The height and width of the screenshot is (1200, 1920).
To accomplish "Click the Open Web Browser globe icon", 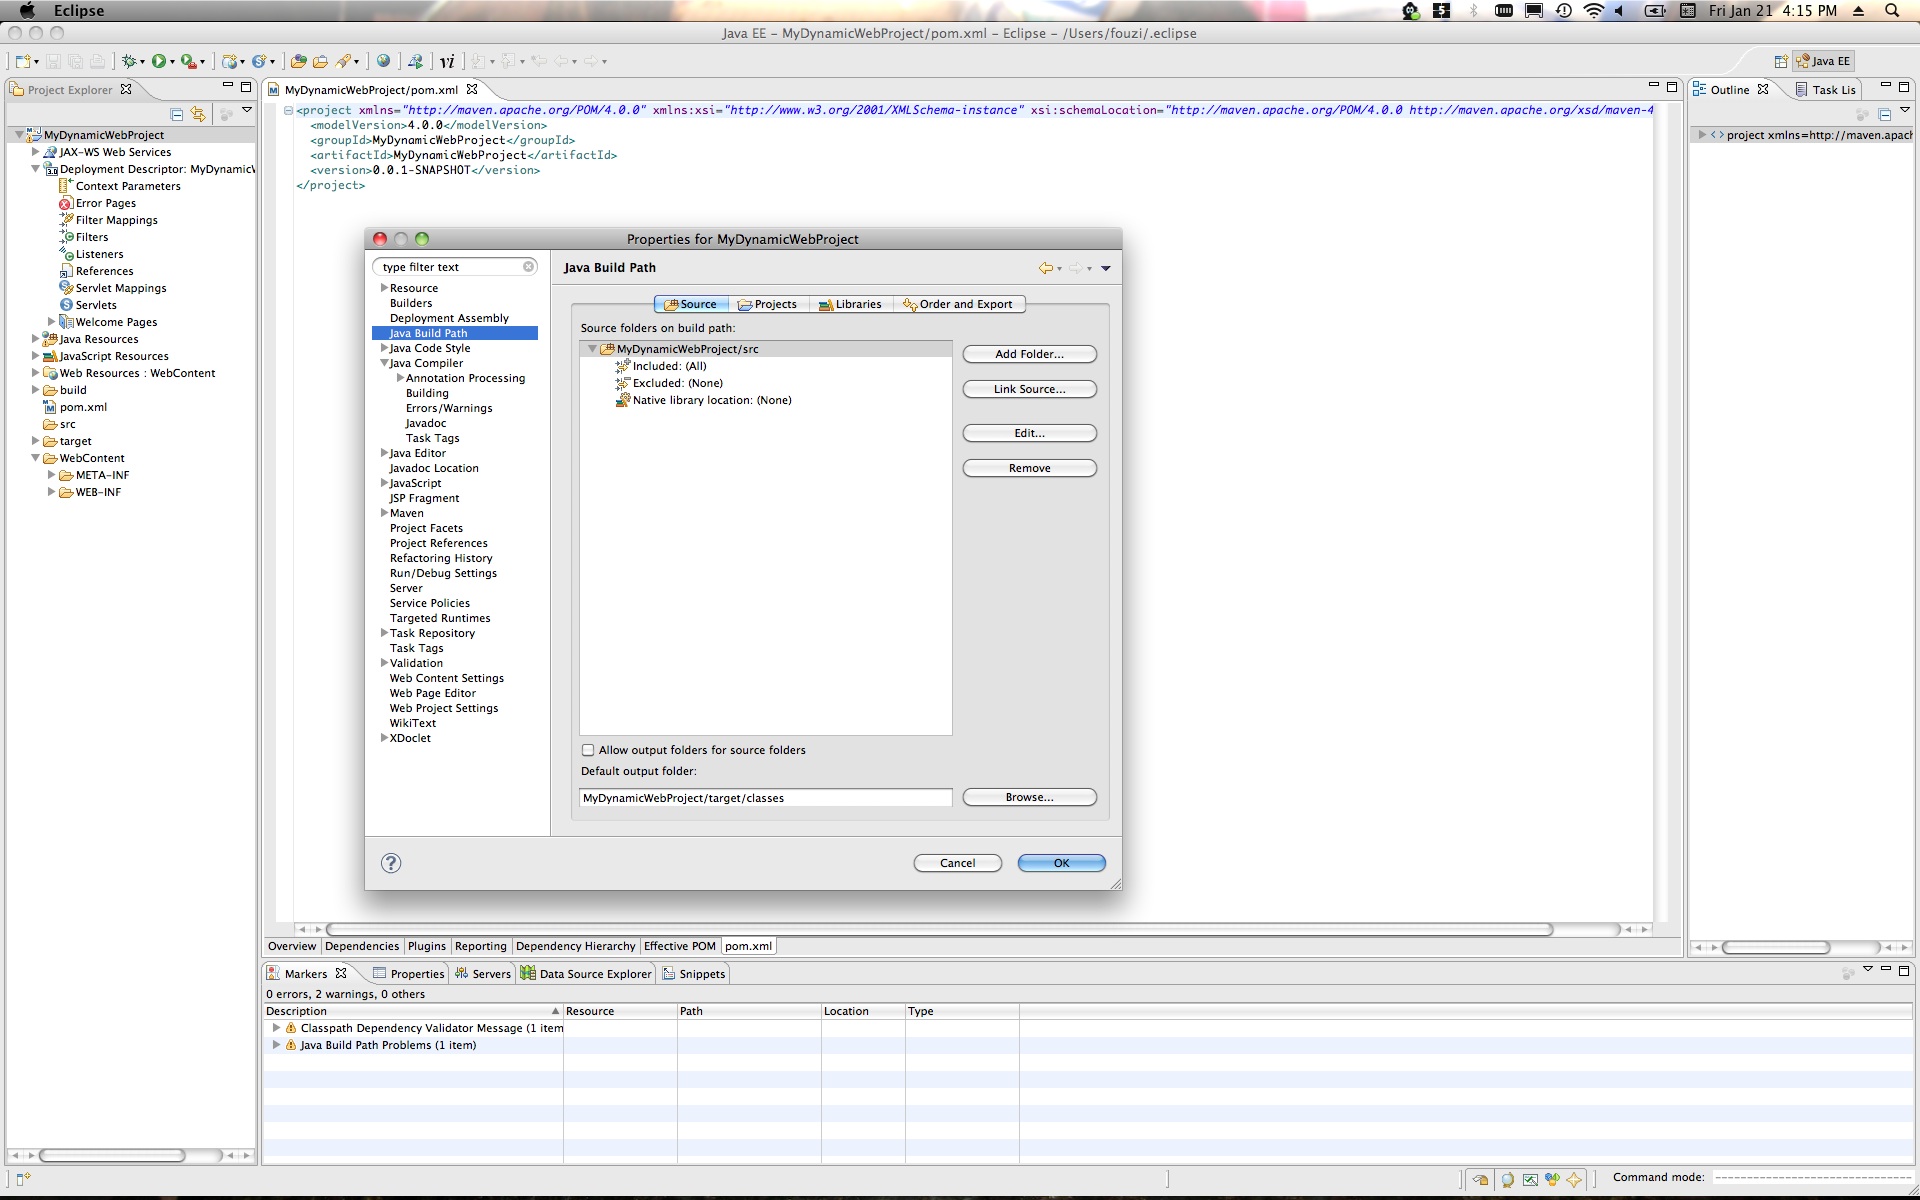I will [x=383, y=61].
